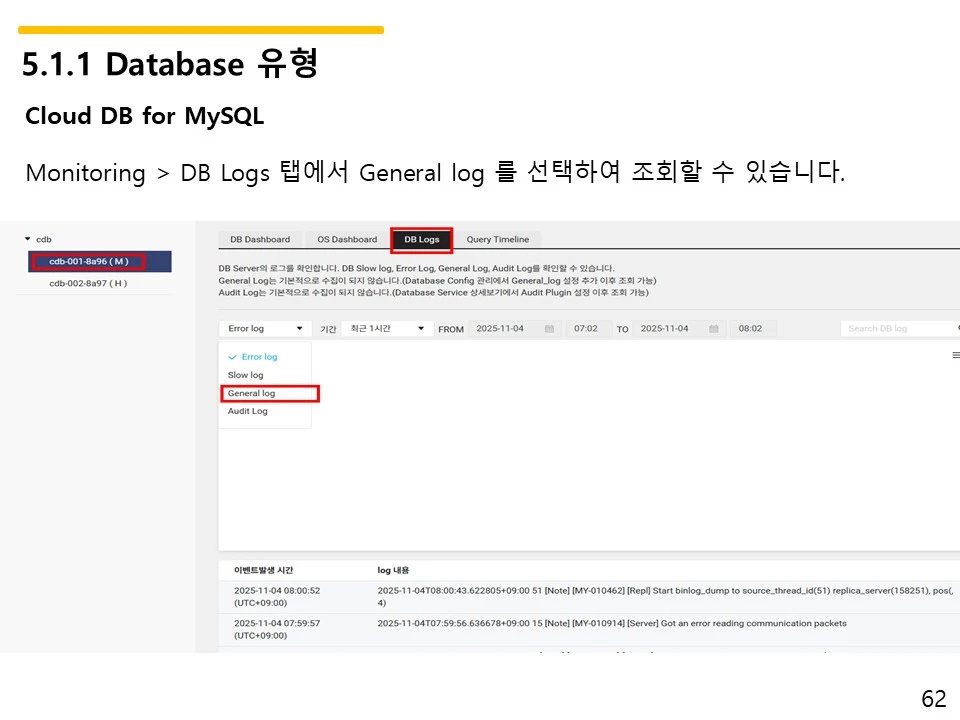Select the 2025-11-04 08:00:52 log row time
This screenshot has width=960, height=720.
pyautogui.click(x=277, y=597)
